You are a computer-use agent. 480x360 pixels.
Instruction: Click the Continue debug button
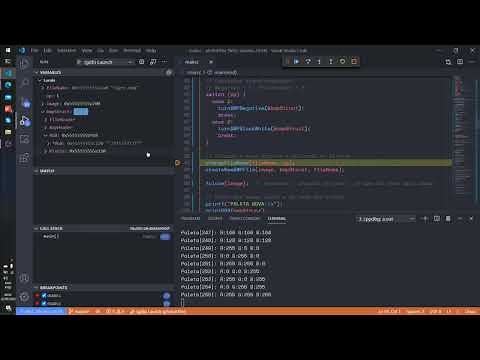click(296, 61)
